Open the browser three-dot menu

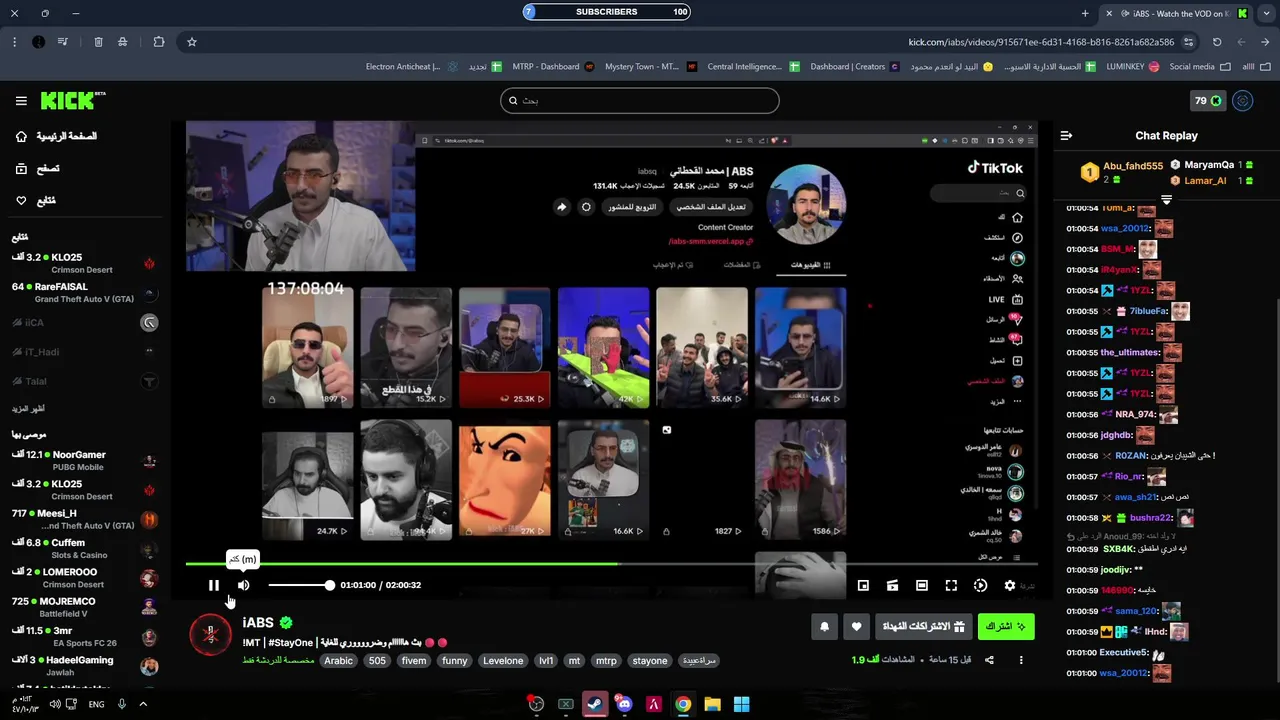click(x=14, y=42)
